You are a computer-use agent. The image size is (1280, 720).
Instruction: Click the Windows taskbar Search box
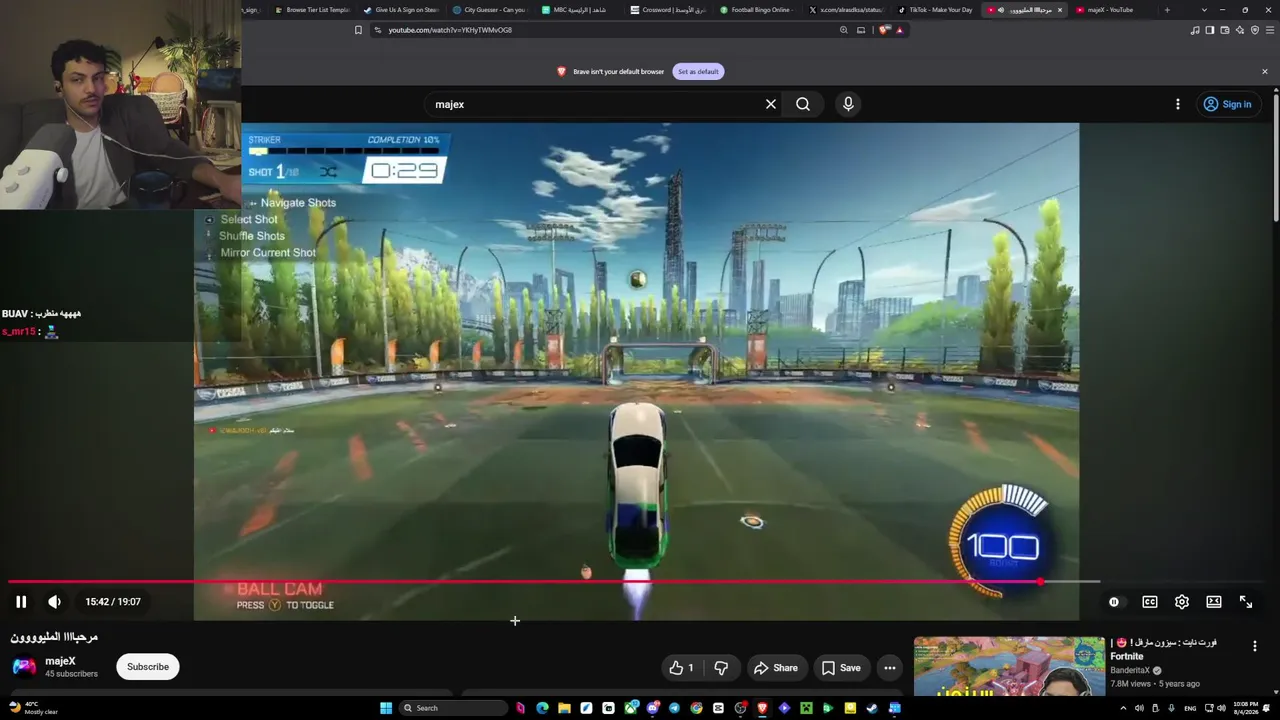pos(453,708)
